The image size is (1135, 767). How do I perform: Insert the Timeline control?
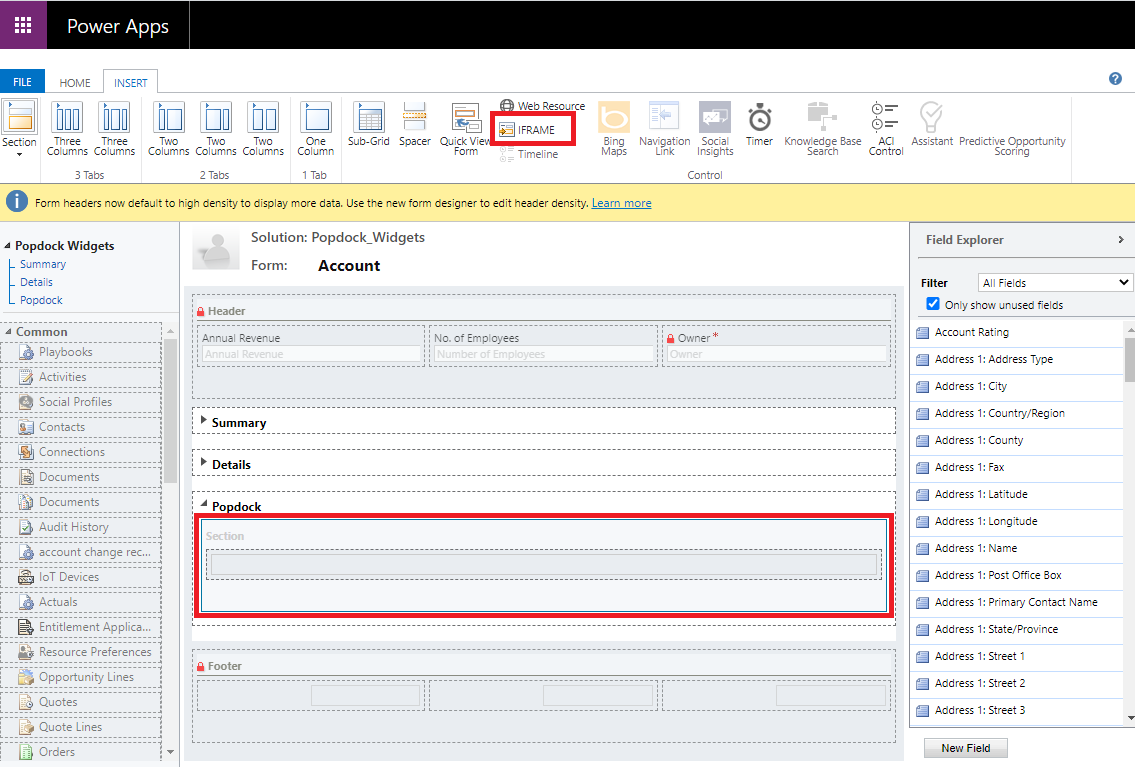529,154
